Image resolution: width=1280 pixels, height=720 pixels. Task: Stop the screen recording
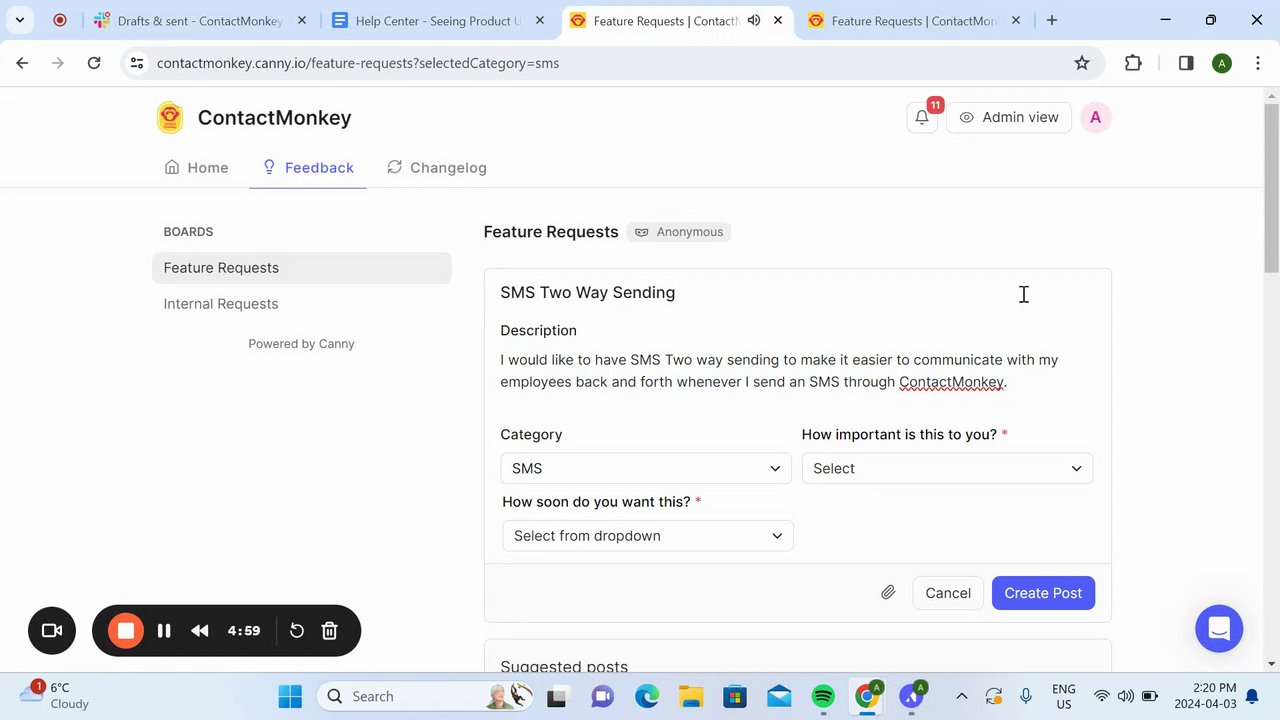pyautogui.click(x=126, y=631)
